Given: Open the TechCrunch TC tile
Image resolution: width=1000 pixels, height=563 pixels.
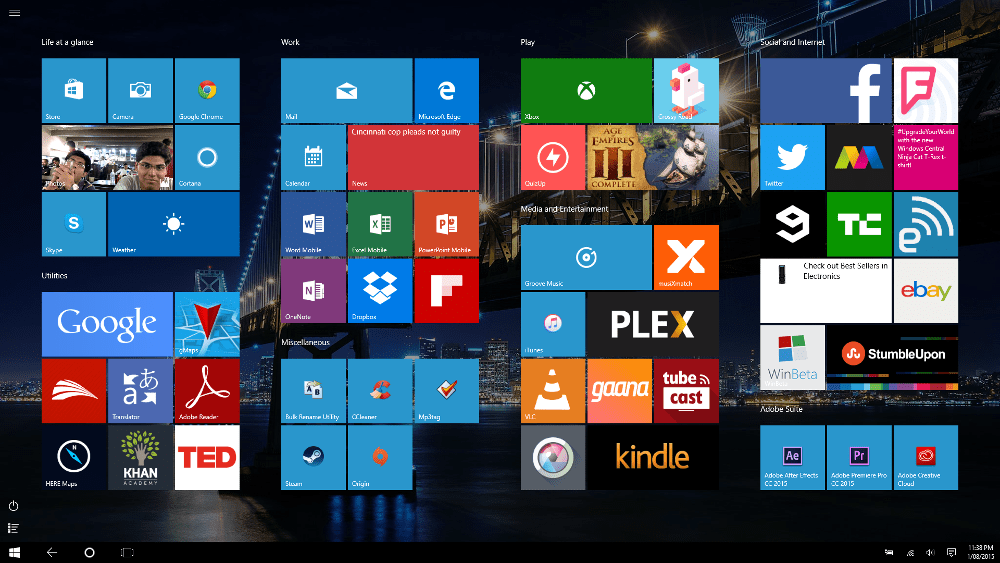Looking at the screenshot, I should point(859,224).
